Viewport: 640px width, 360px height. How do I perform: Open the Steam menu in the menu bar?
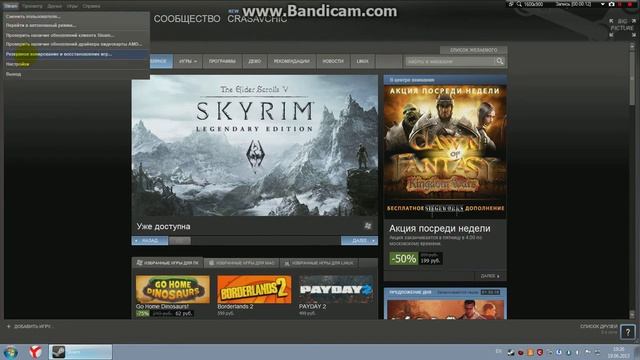tap(11, 6)
